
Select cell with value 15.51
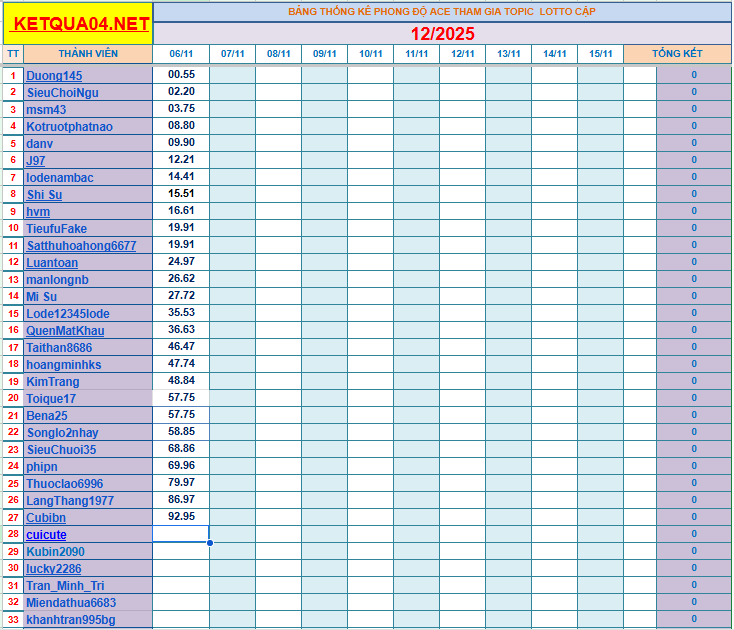tap(181, 194)
